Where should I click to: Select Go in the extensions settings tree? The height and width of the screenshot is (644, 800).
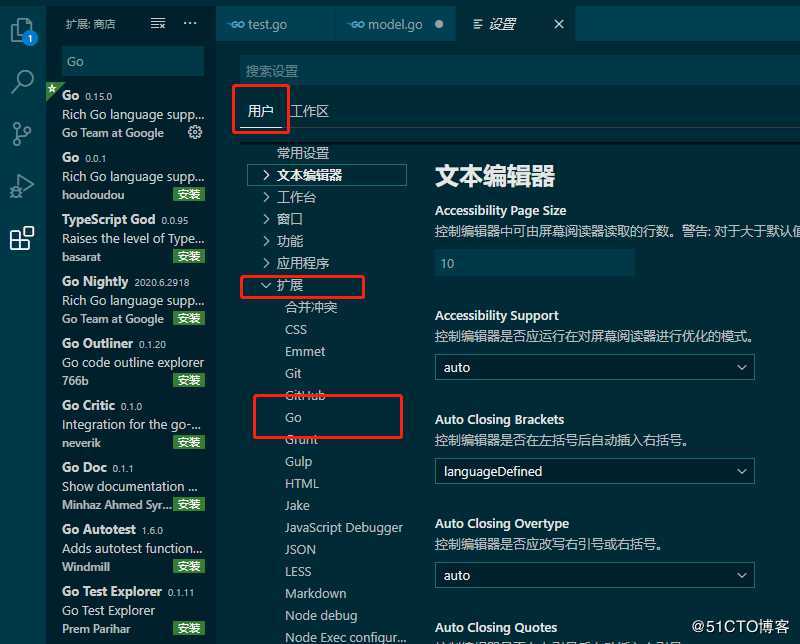(293, 417)
